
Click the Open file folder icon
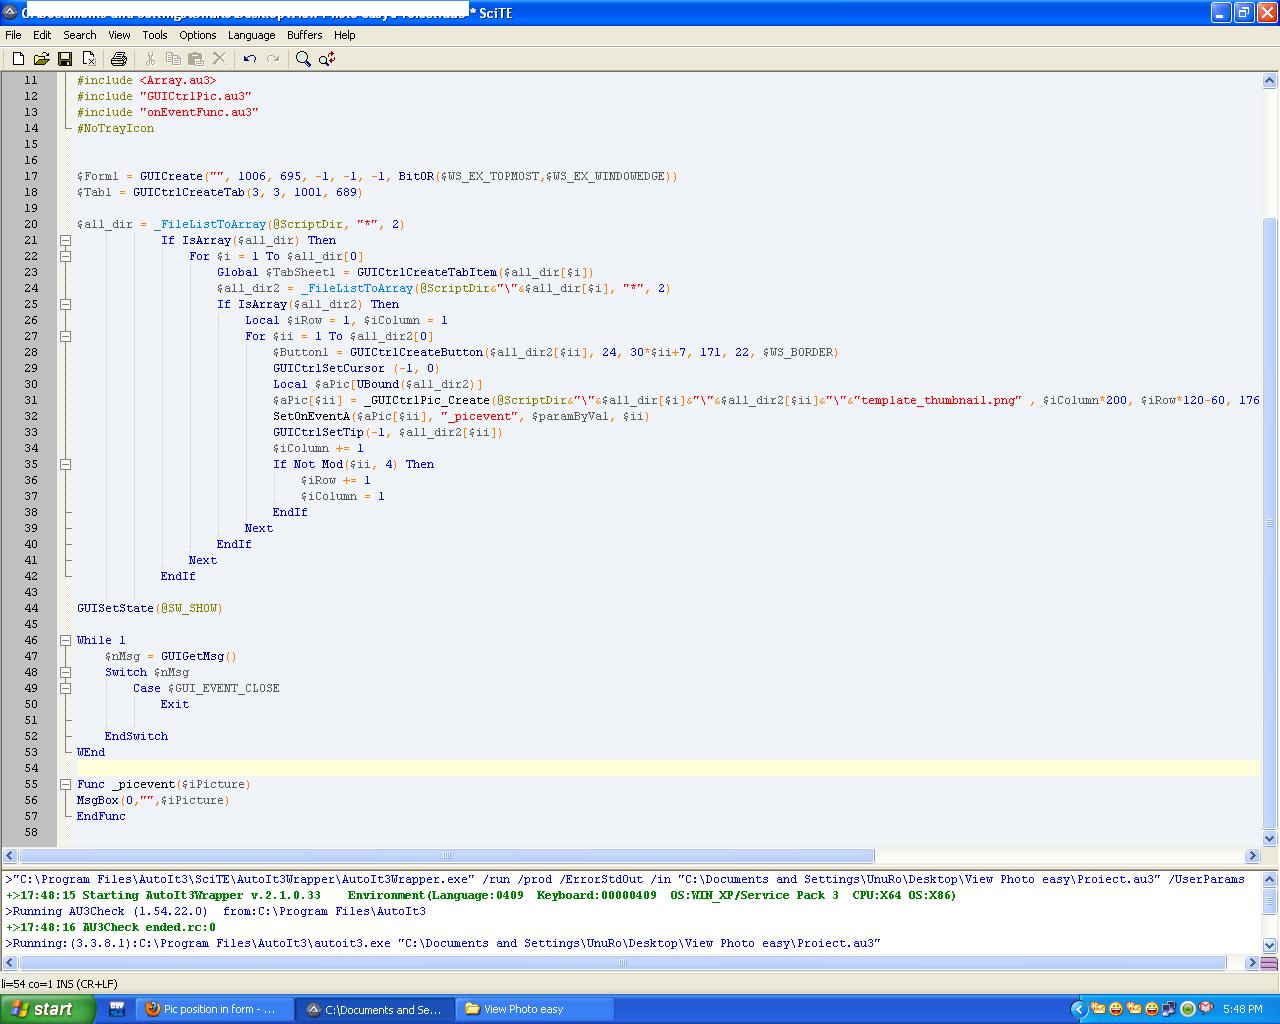click(x=41, y=59)
